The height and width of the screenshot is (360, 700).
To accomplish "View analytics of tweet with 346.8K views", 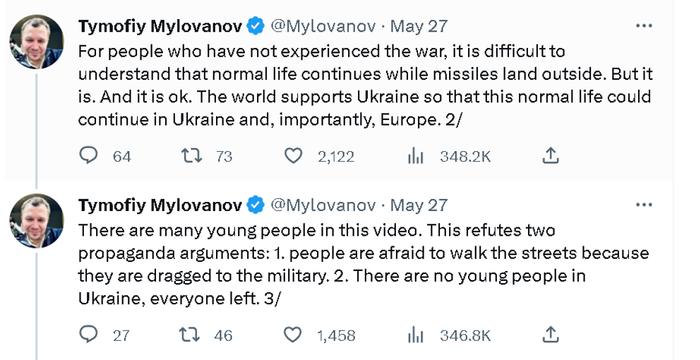I will point(415,335).
